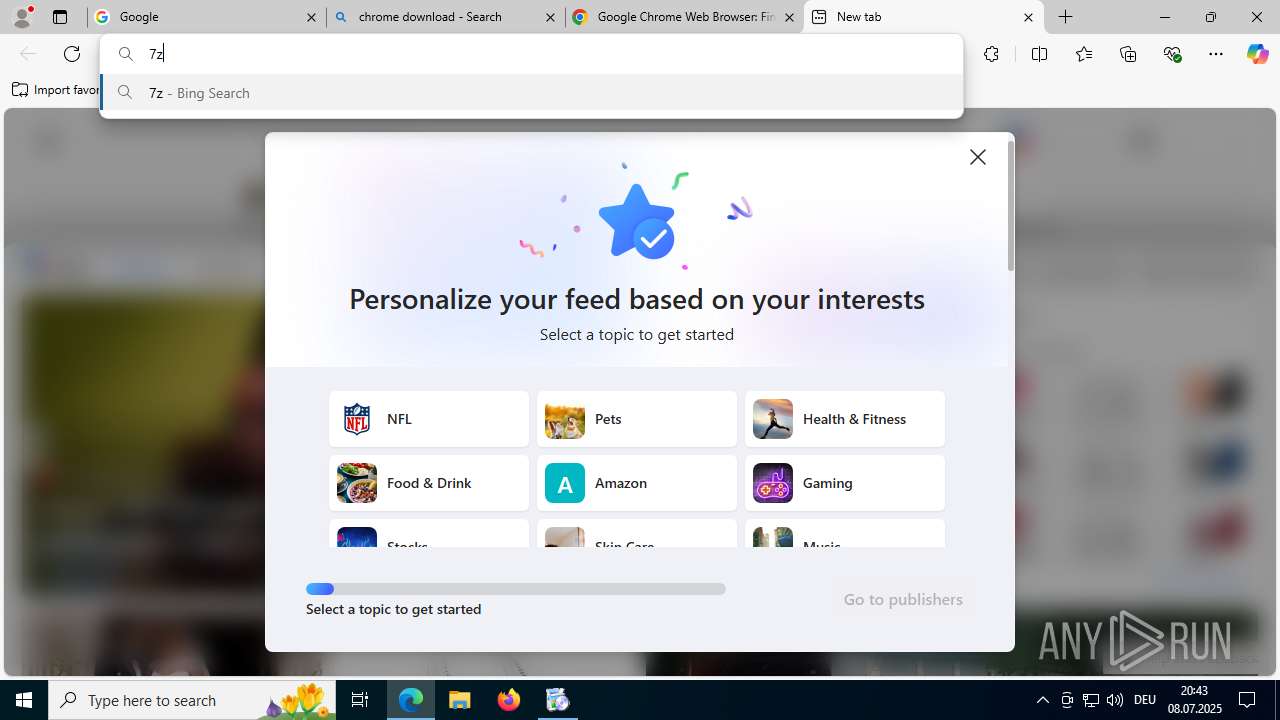The height and width of the screenshot is (720, 1280).
Task: Close the New tab tab
Action: pos(1028,17)
